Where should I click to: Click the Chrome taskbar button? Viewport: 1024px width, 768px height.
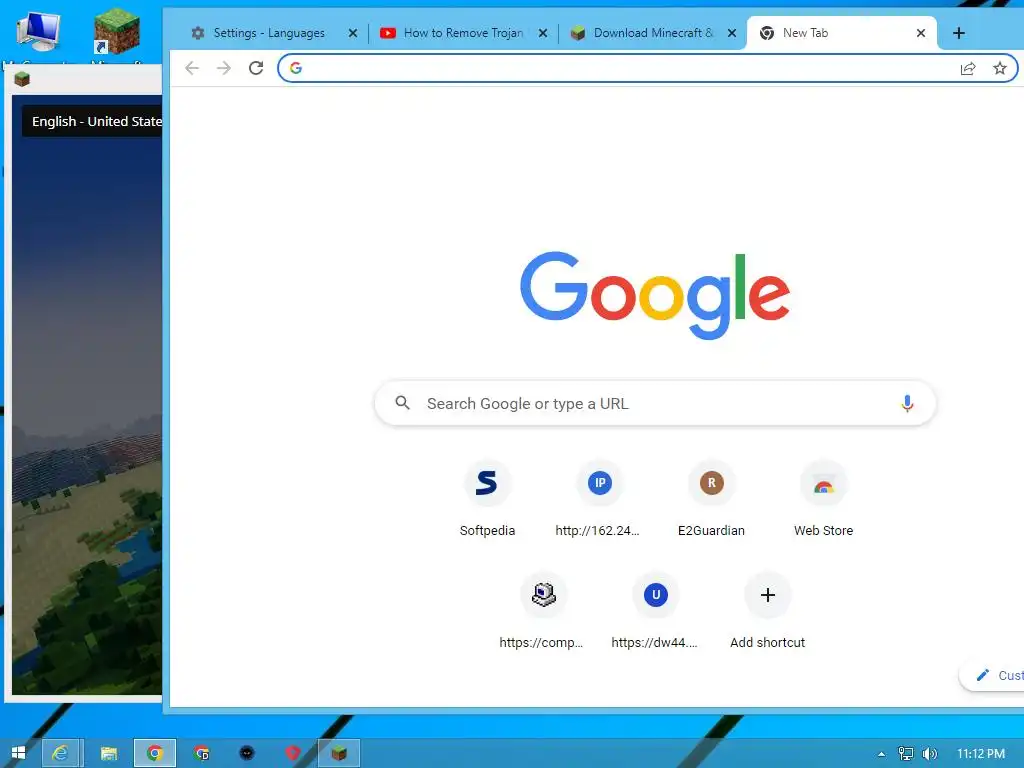[155, 753]
